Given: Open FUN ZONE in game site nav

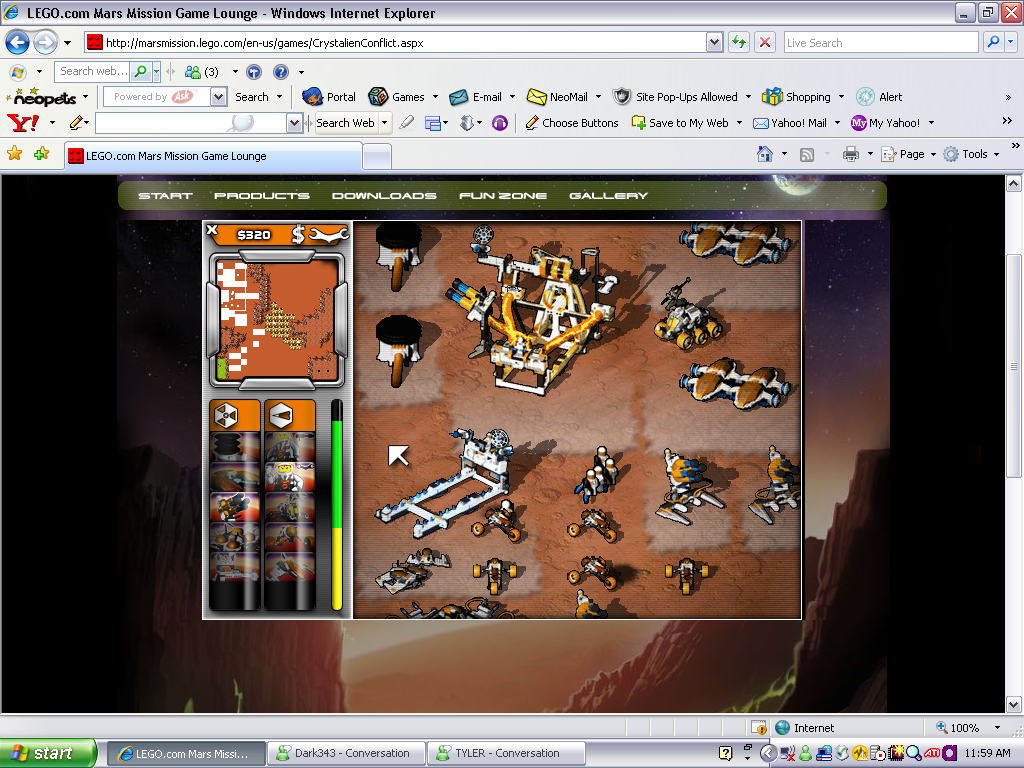Looking at the screenshot, I should (x=503, y=195).
